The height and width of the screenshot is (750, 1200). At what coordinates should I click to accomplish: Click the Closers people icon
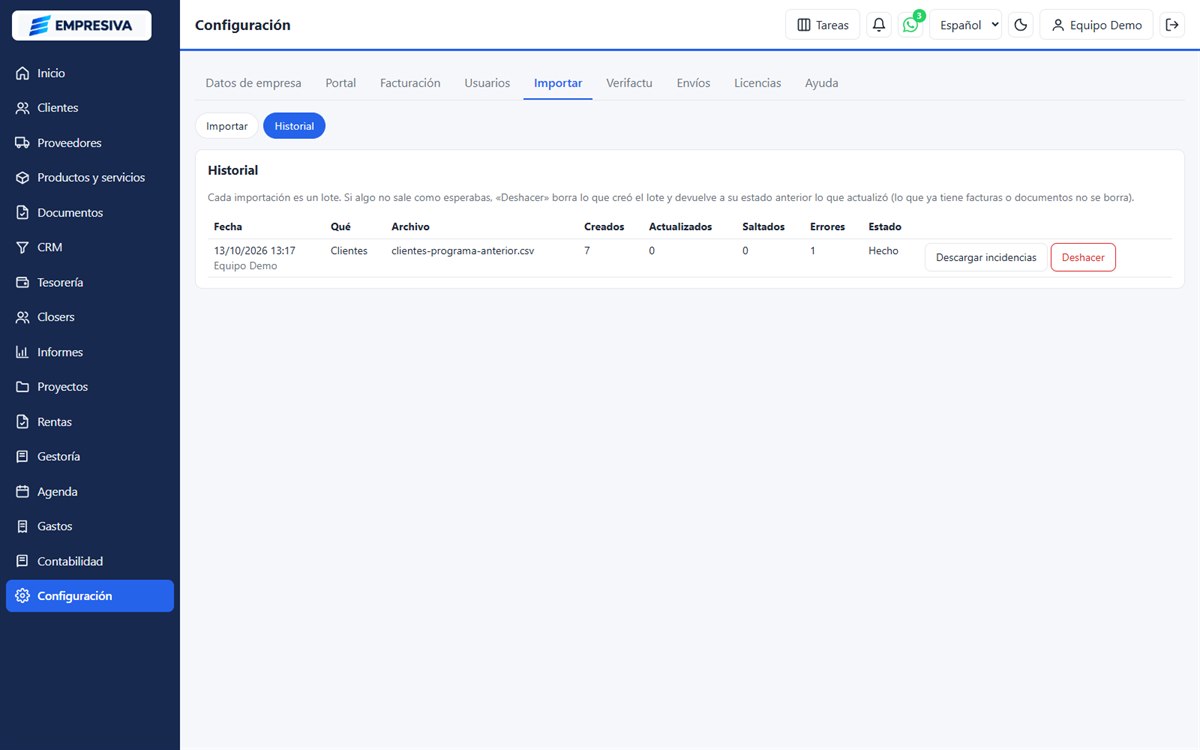23,317
